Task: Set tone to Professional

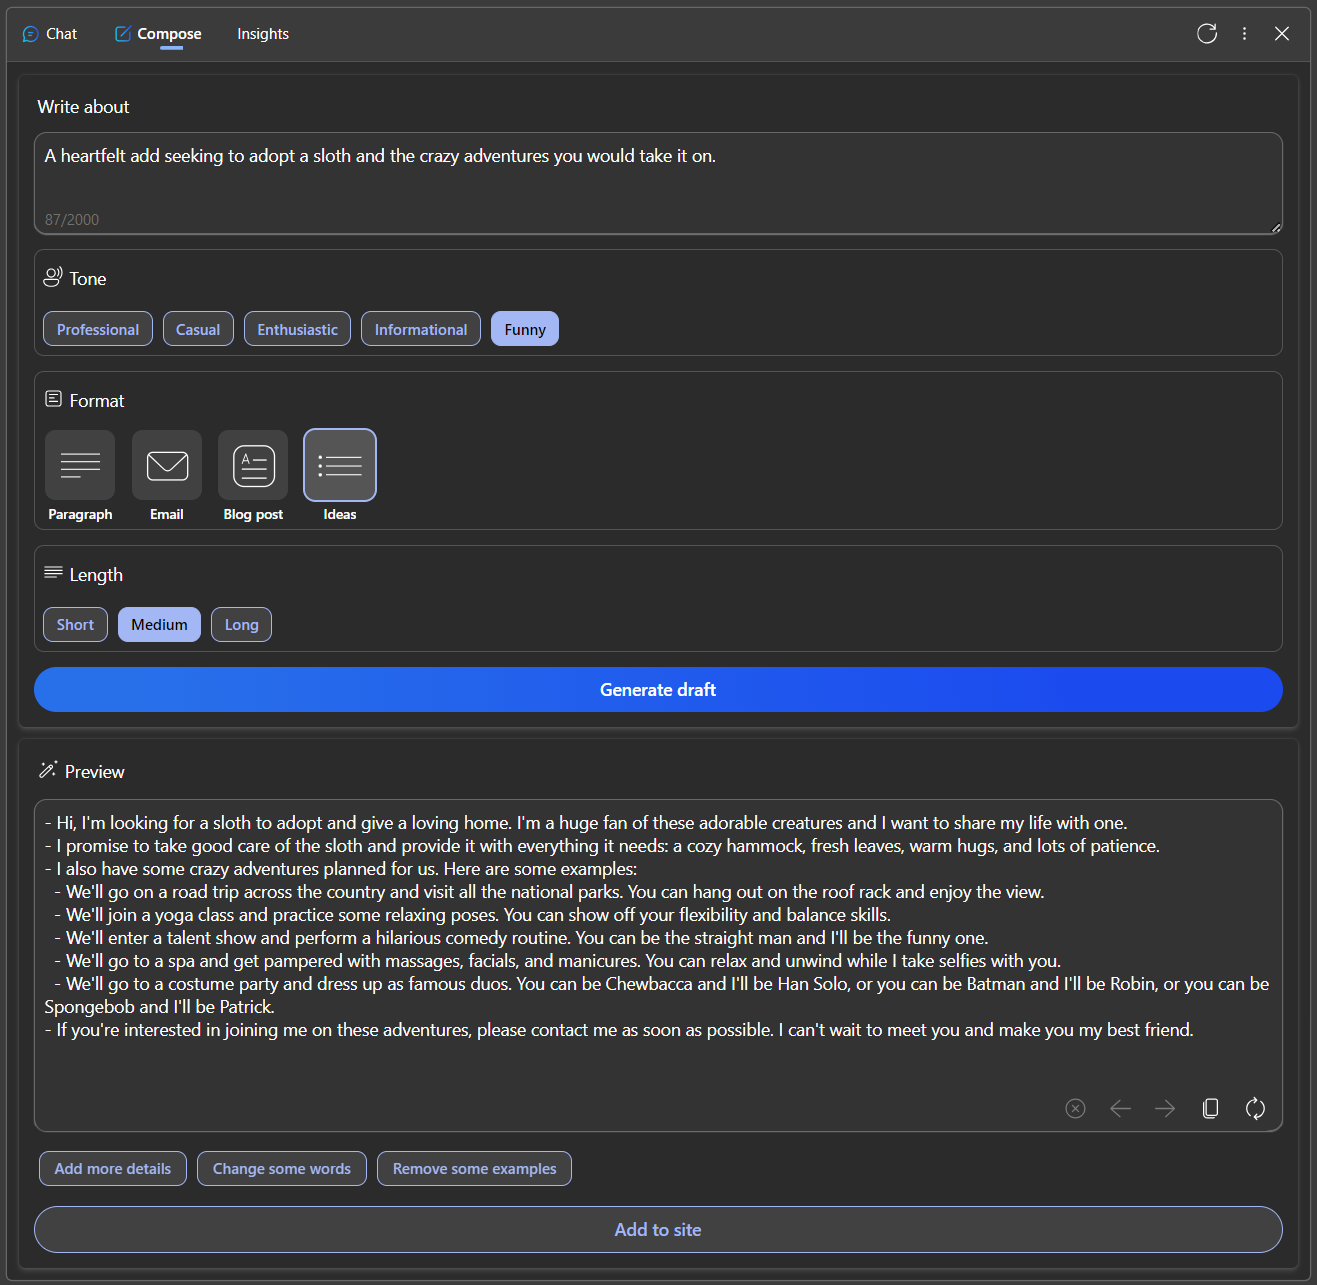Action: tap(98, 329)
